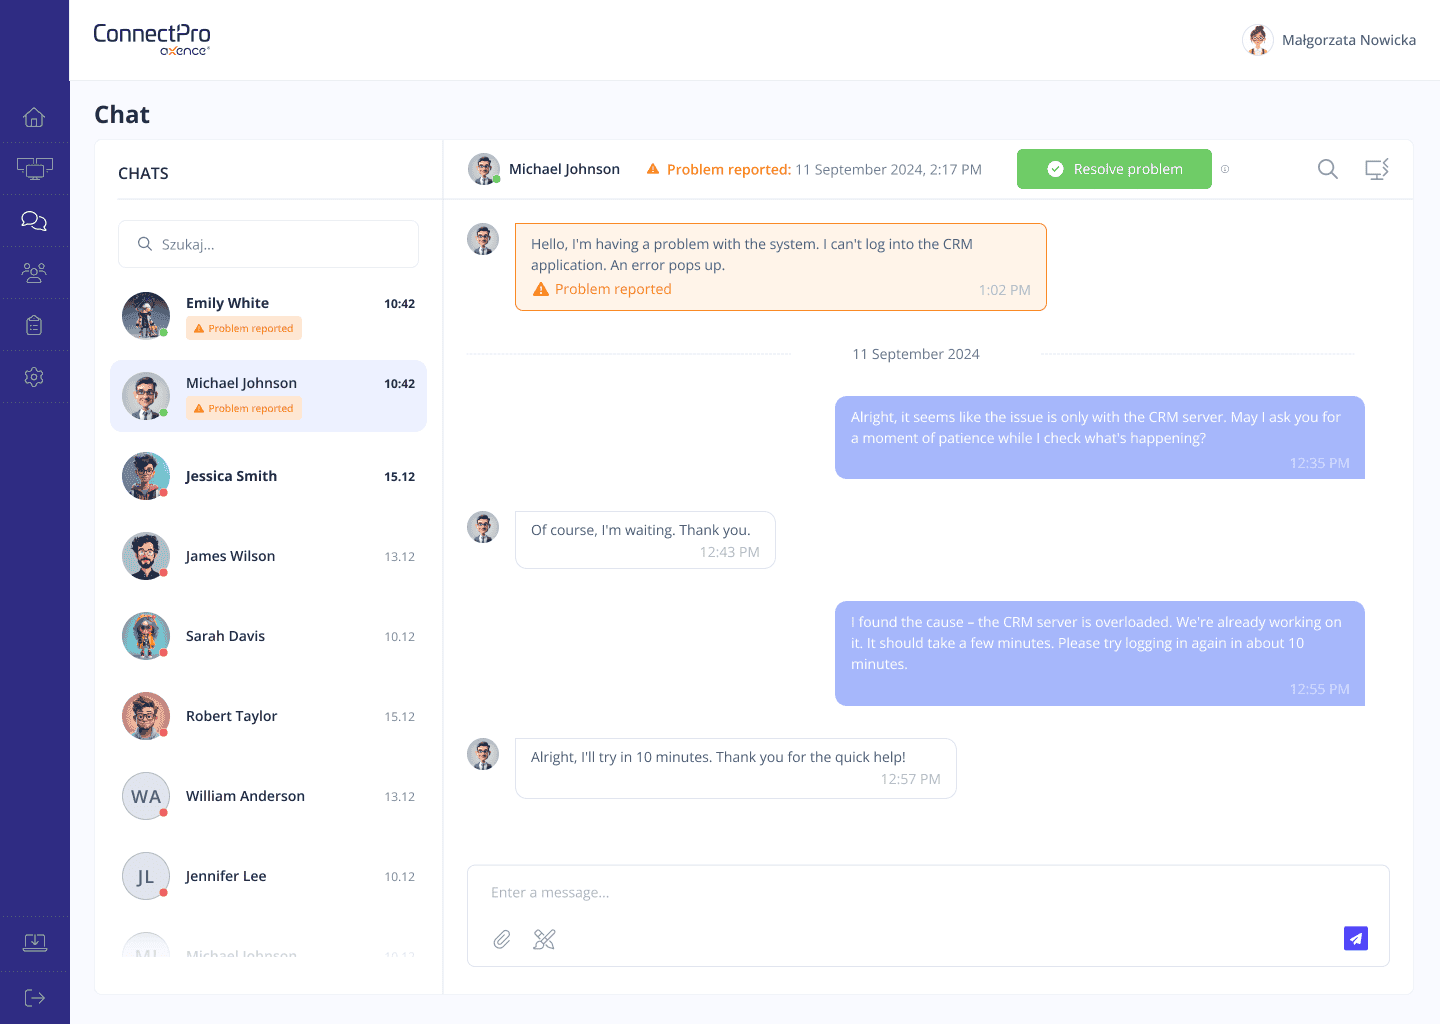Open the clipboard tasks sidebar icon

coord(34,325)
